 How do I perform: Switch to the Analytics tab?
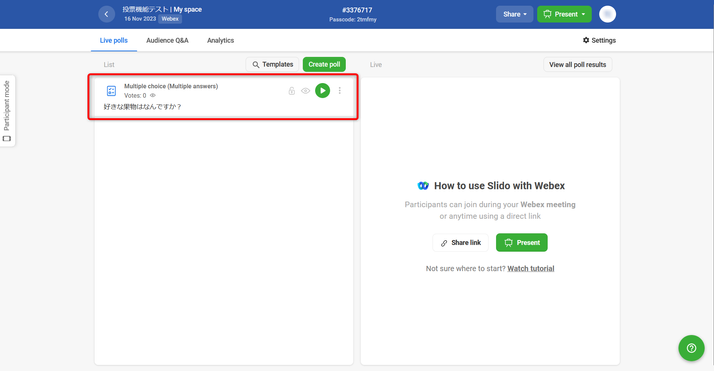click(220, 41)
